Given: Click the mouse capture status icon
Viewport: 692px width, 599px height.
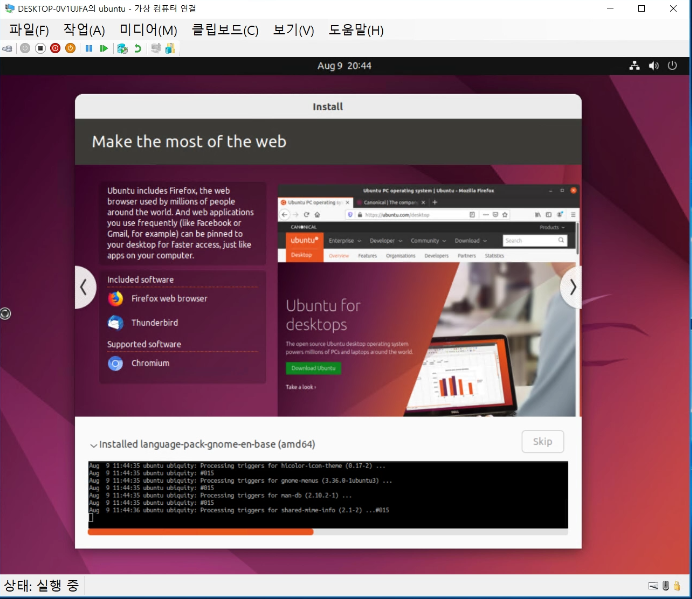Looking at the screenshot, I should [x=666, y=586].
